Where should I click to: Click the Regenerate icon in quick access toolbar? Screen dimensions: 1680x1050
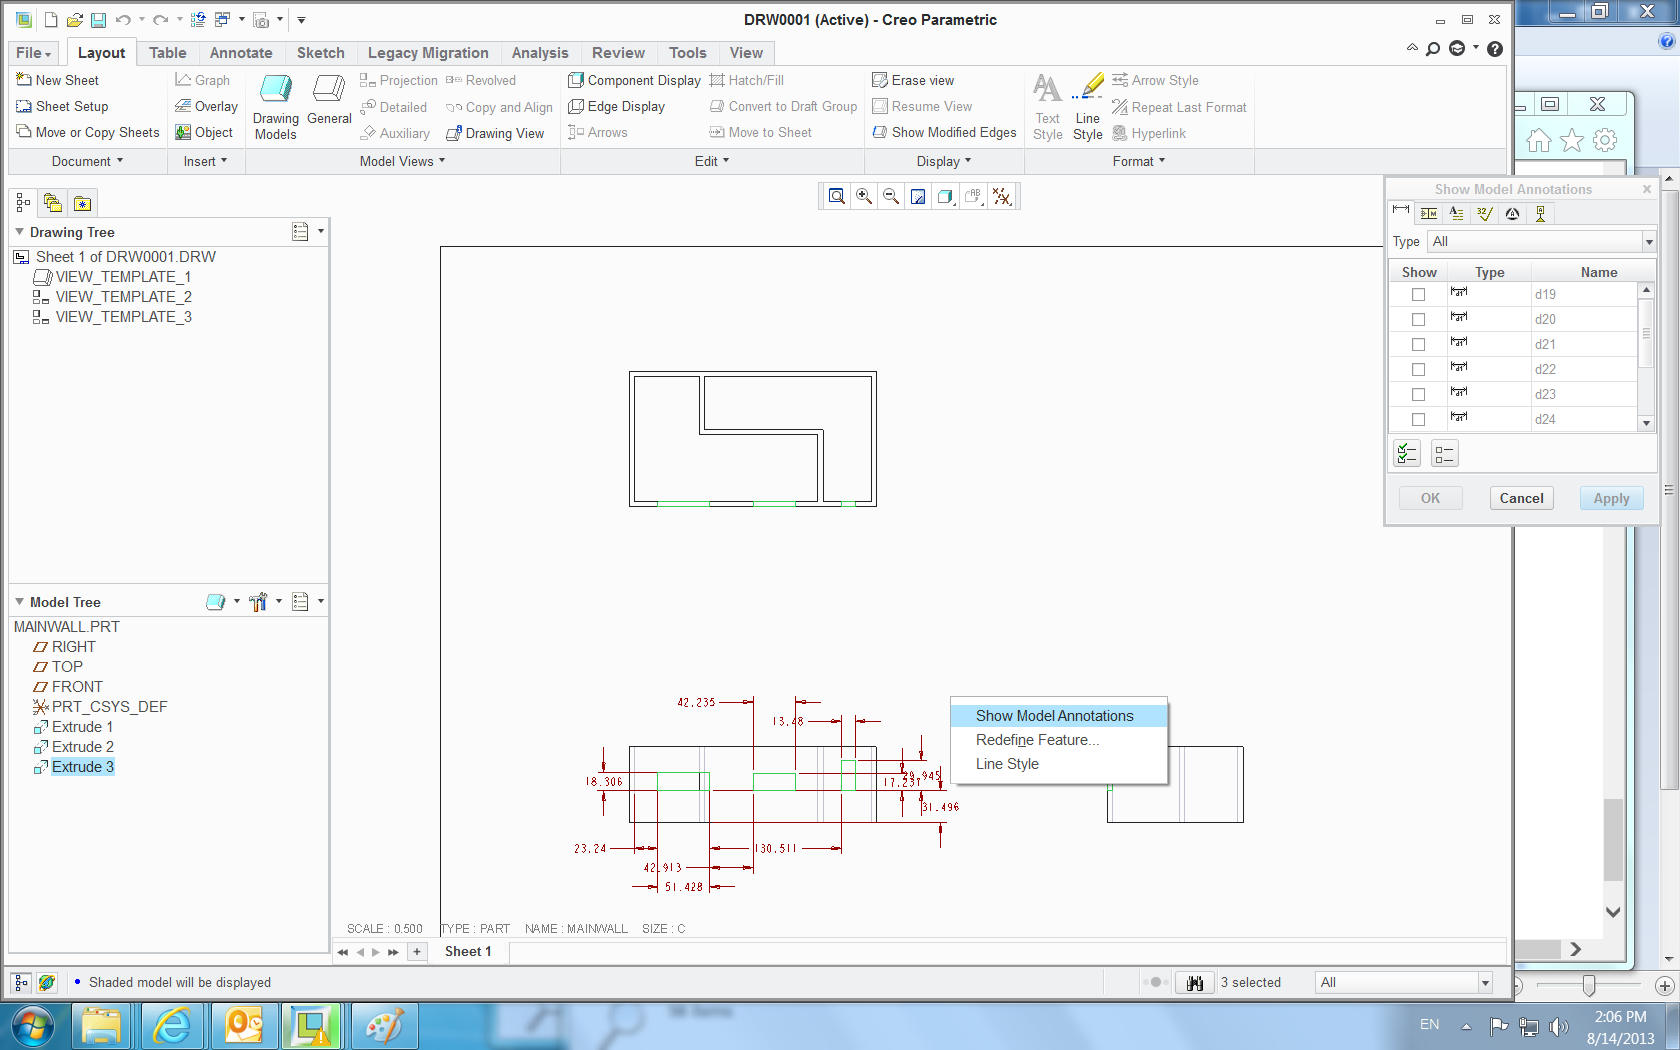(x=198, y=20)
